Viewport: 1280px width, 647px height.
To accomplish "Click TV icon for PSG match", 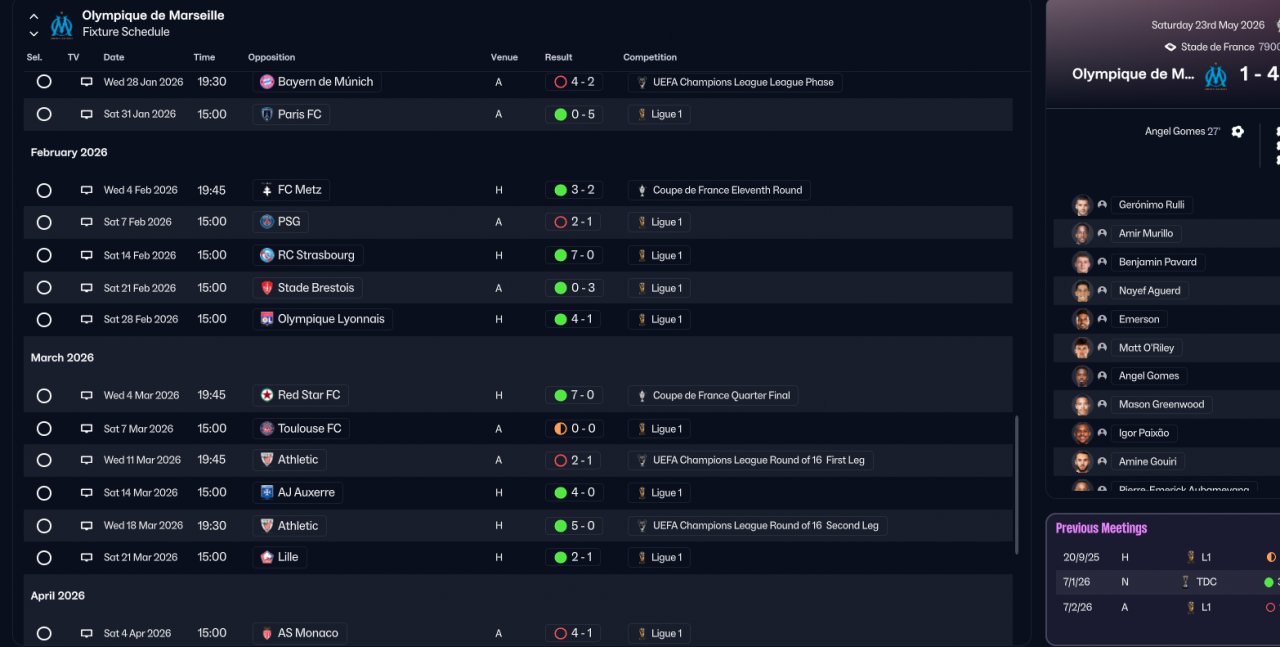I will click(87, 222).
